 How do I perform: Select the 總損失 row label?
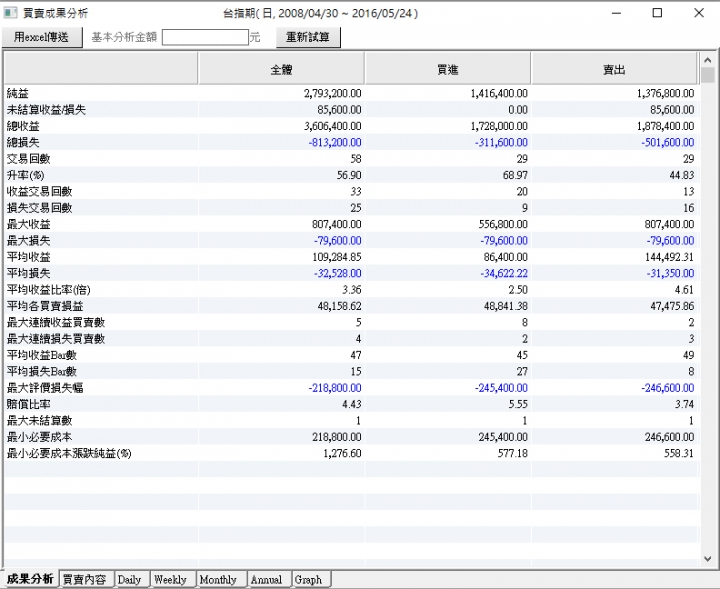coord(23,142)
